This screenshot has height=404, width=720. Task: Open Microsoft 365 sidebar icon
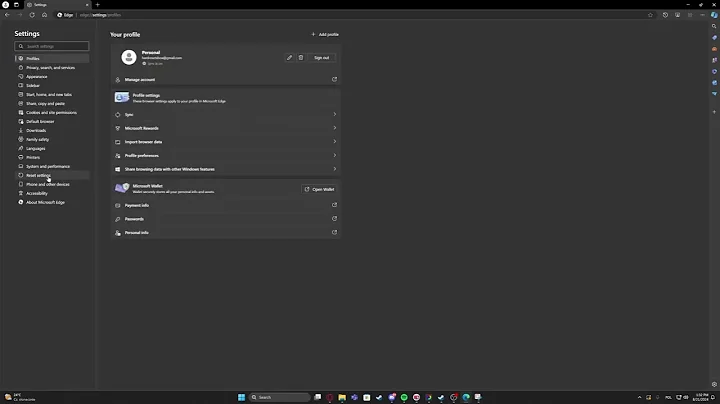click(x=714, y=71)
